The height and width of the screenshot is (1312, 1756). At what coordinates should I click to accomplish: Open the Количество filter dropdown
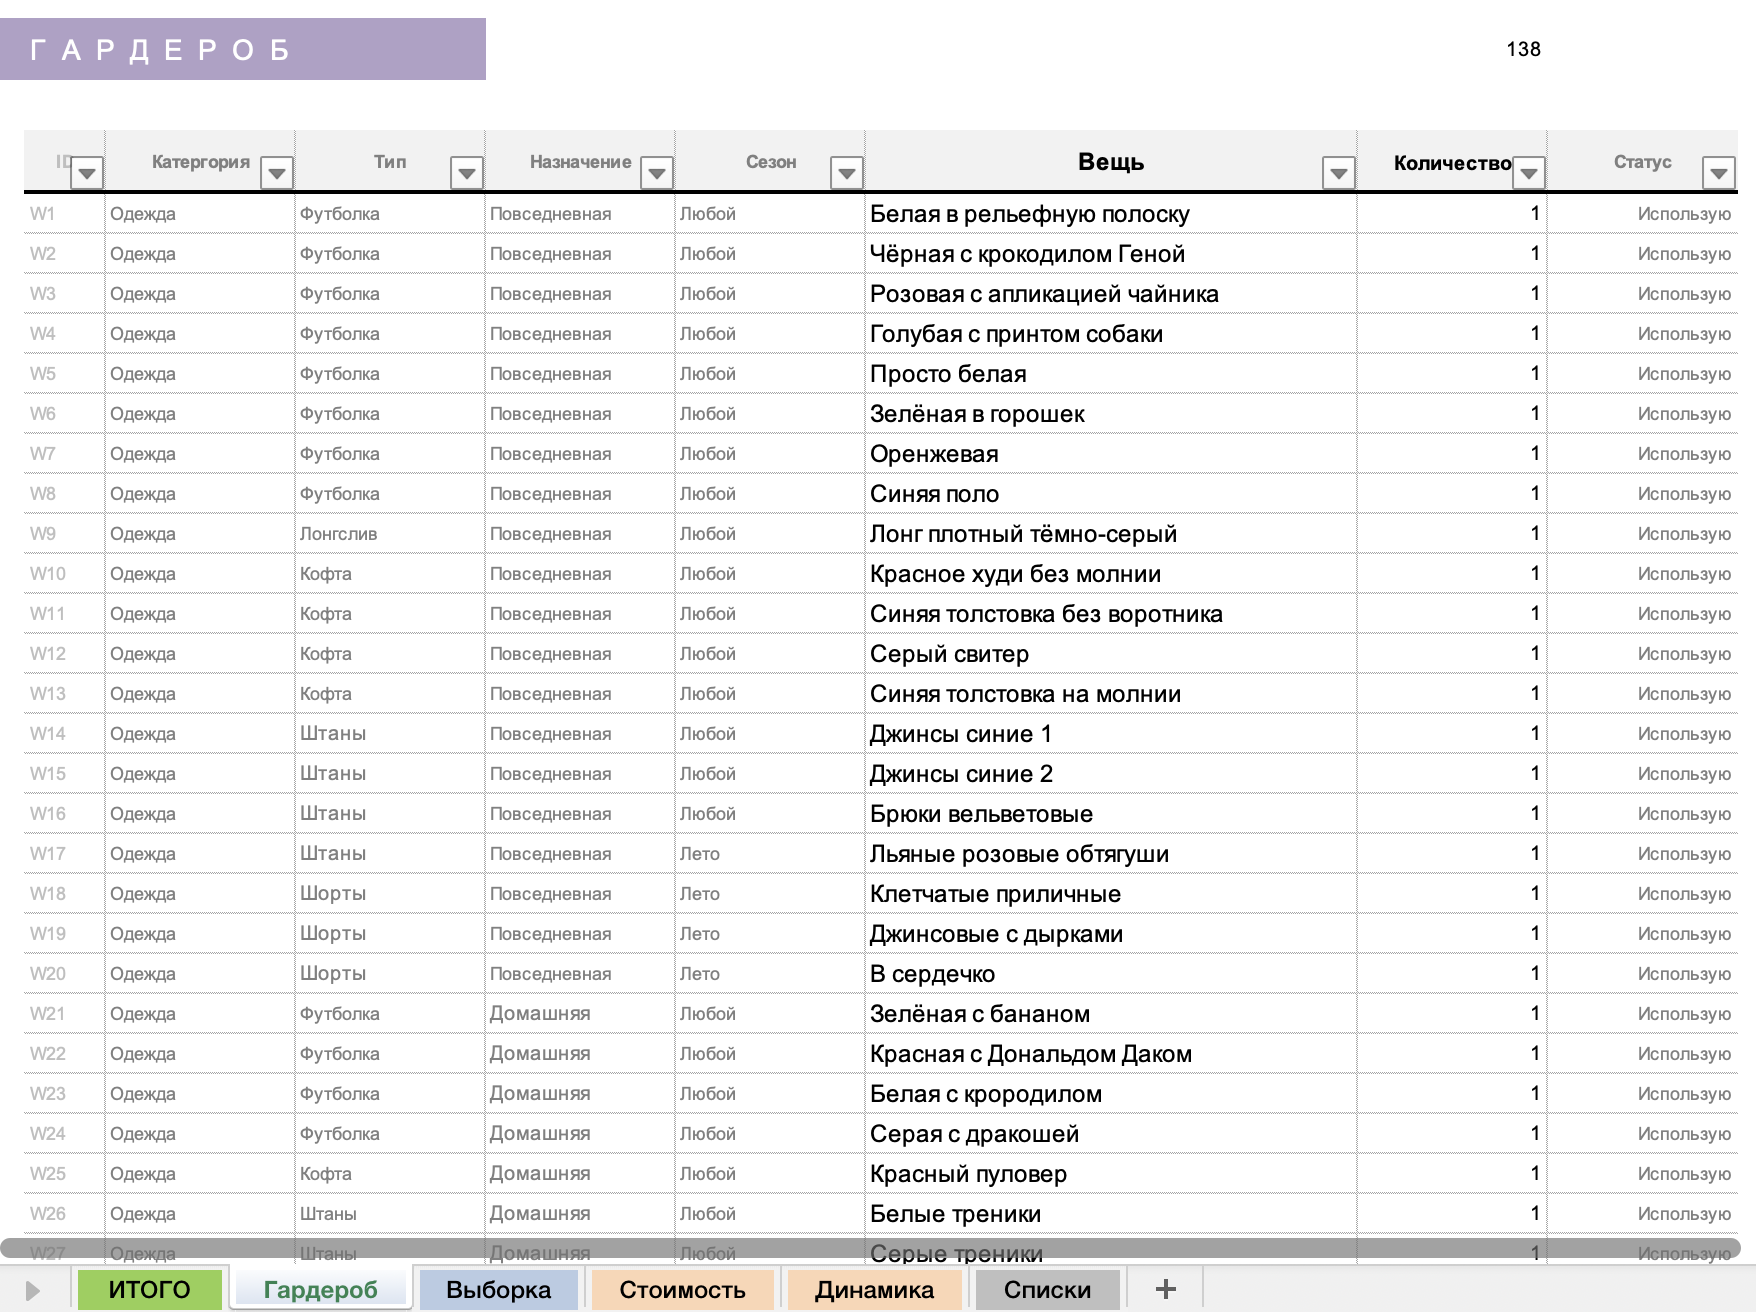click(1528, 173)
